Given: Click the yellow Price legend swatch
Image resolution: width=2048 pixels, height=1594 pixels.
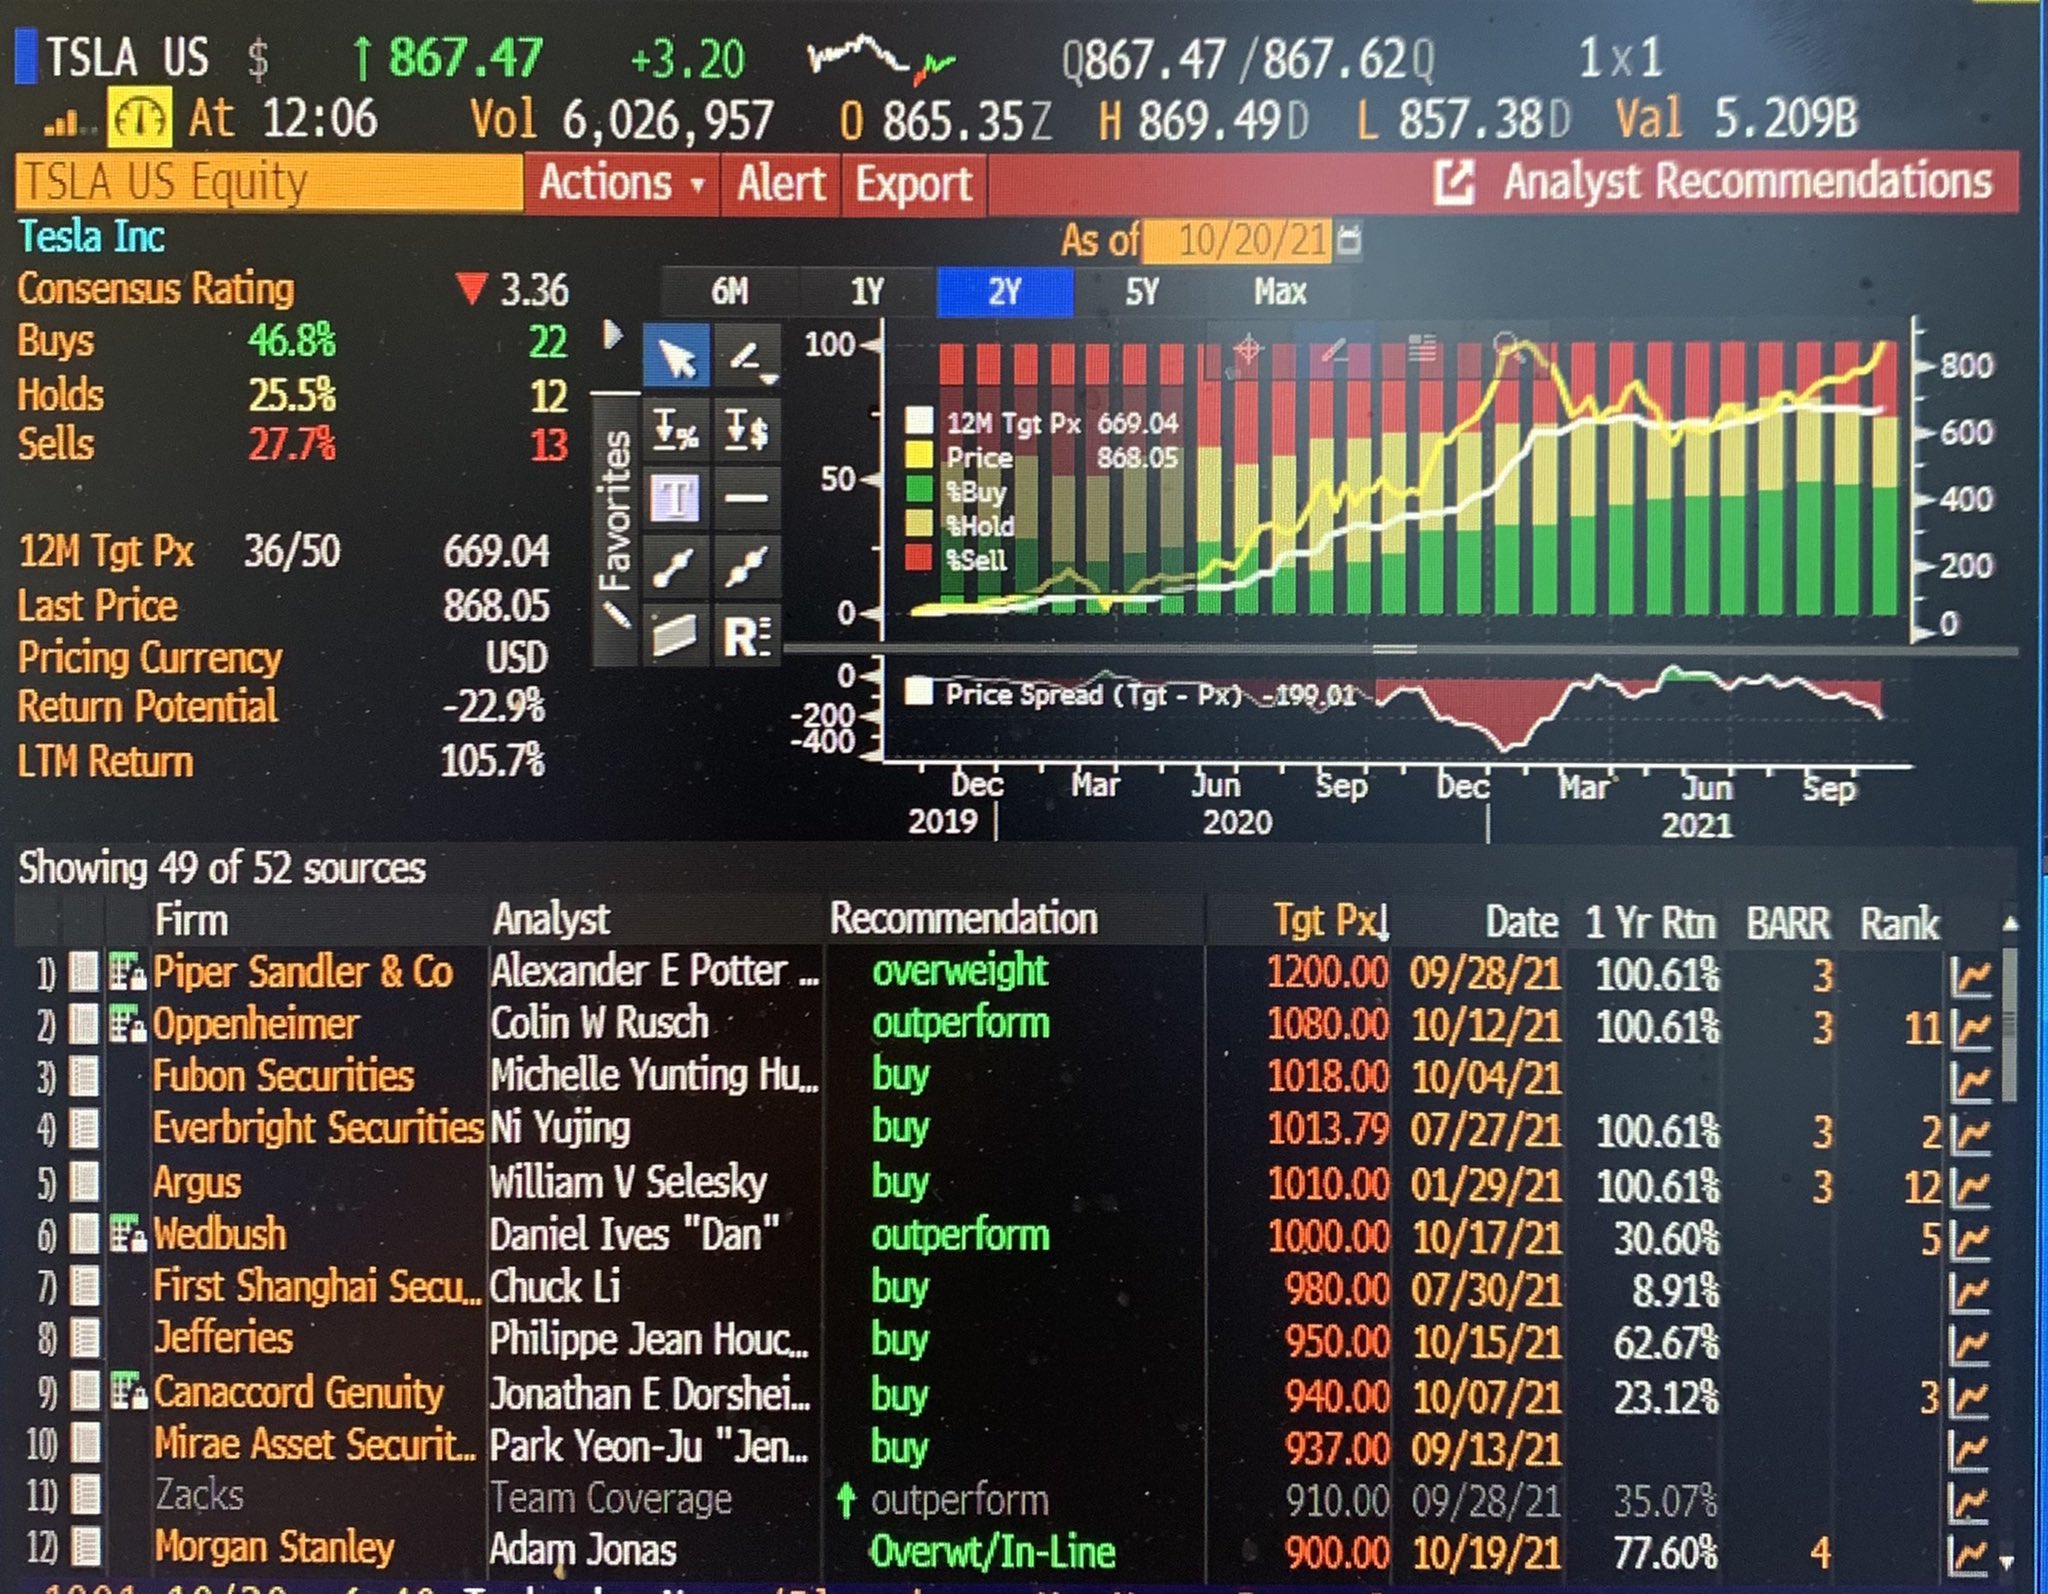Looking at the screenshot, I should pyautogui.click(x=919, y=456).
